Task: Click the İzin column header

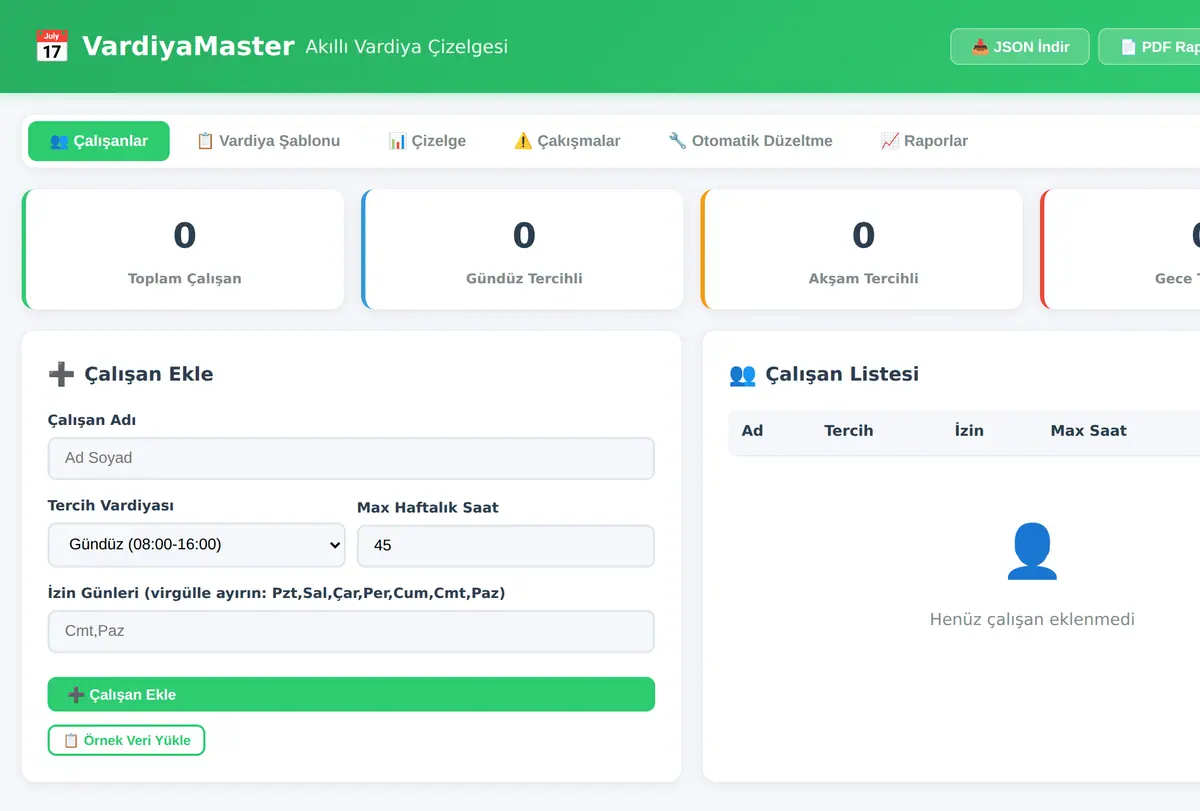Action: (969, 431)
